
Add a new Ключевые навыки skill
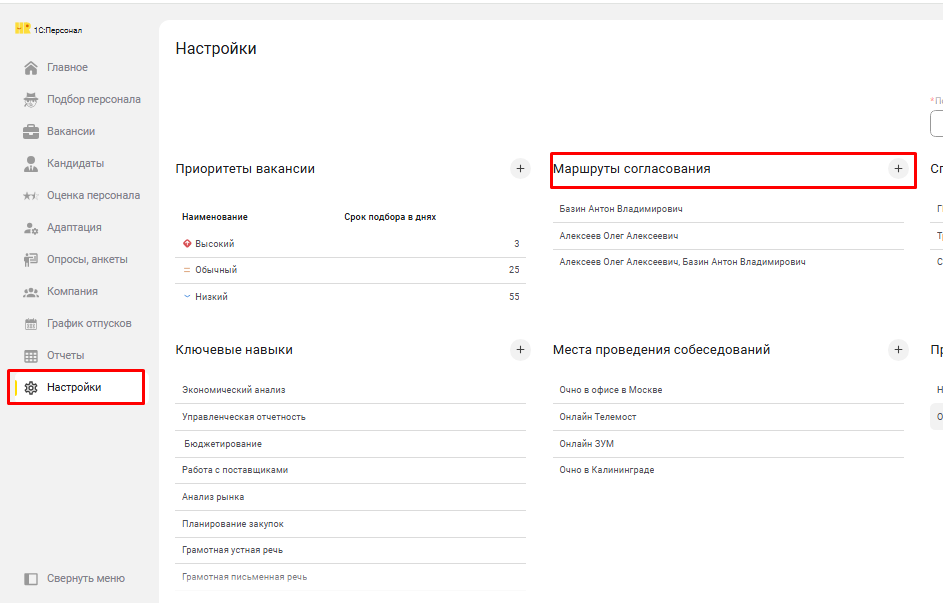point(520,350)
